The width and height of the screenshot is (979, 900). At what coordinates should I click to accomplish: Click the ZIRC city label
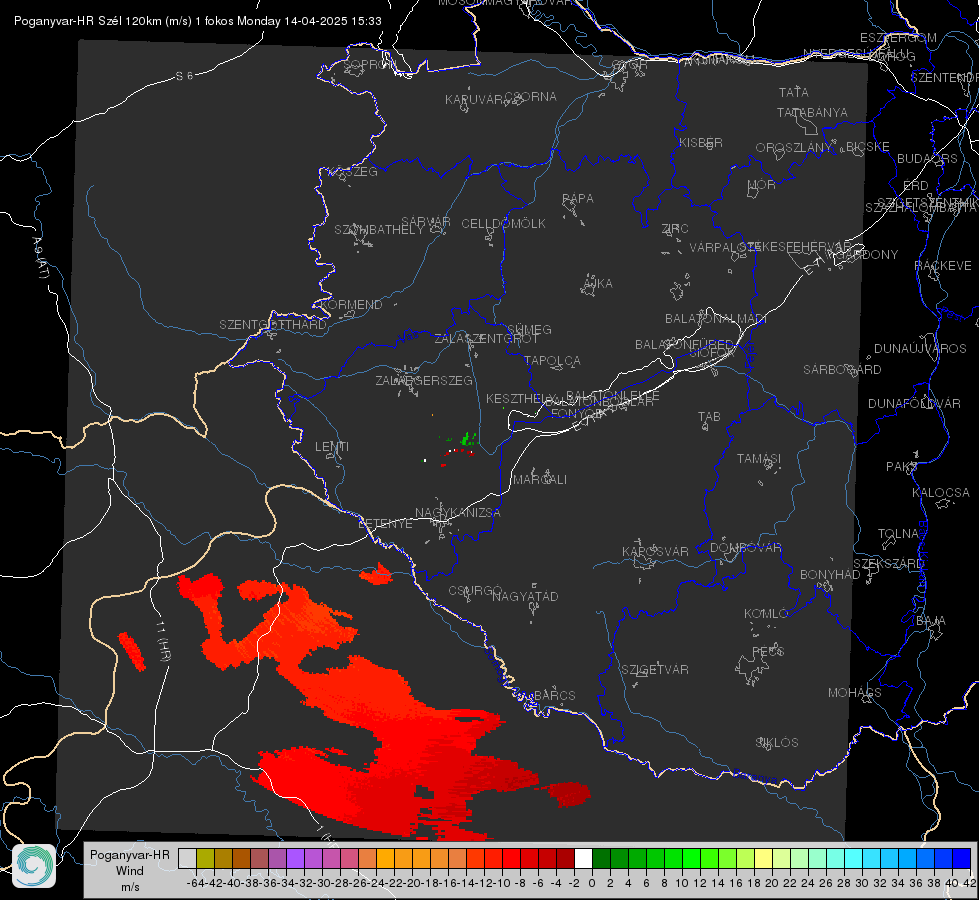(675, 229)
